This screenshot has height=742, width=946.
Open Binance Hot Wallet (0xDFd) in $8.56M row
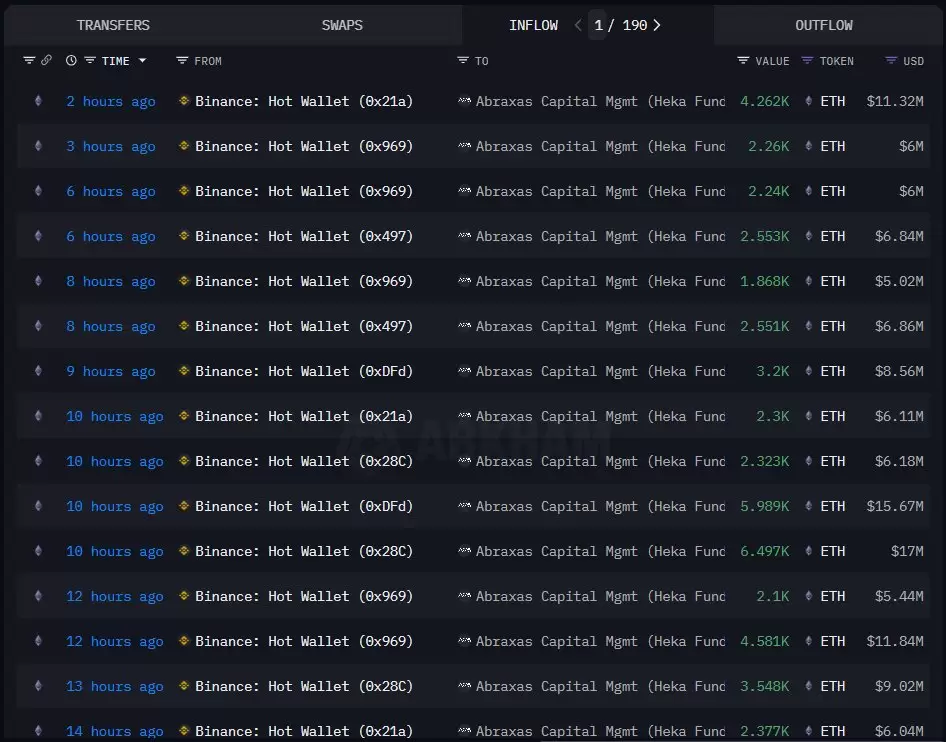click(304, 372)
